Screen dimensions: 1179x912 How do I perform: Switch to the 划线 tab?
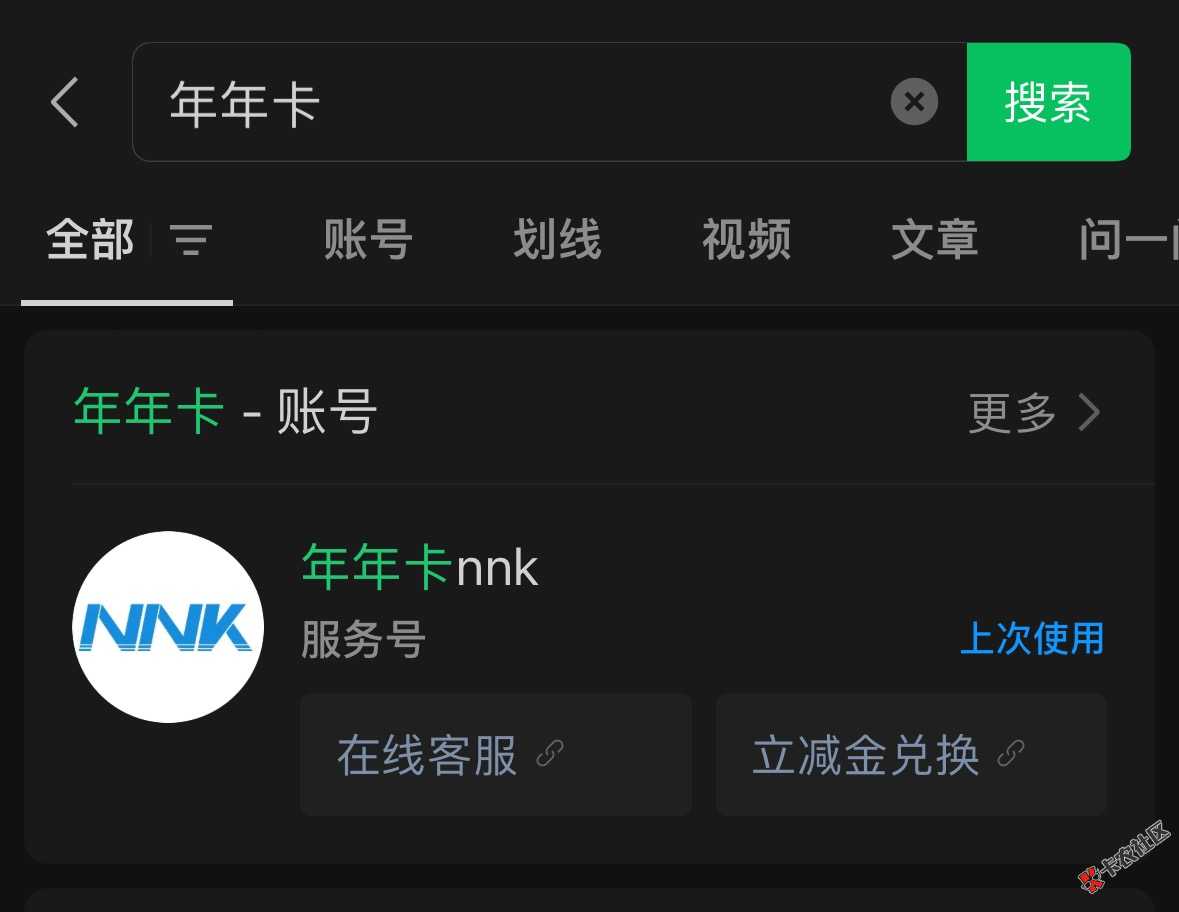point(557,240)
